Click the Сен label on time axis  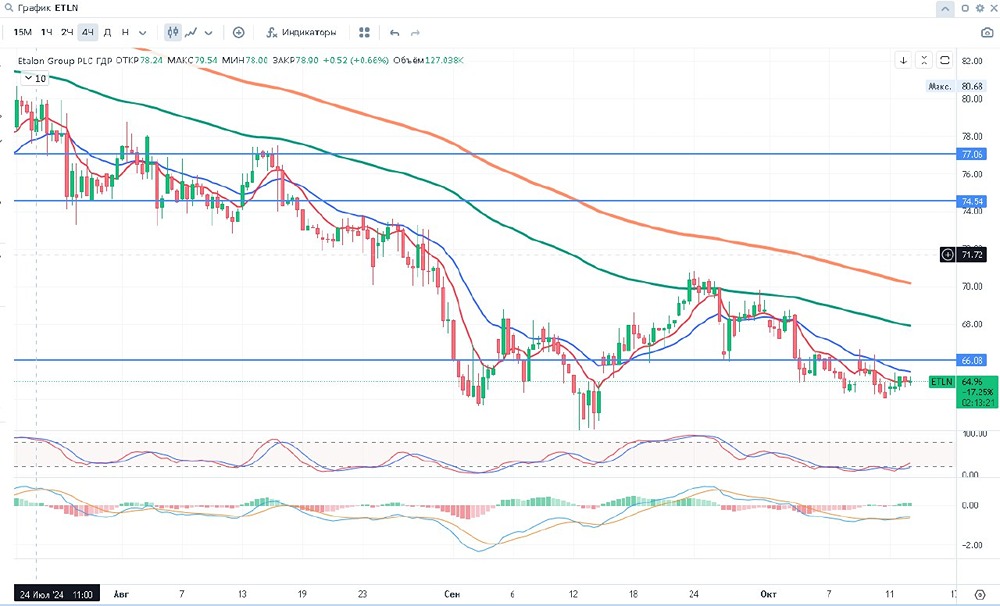[452, 595]
